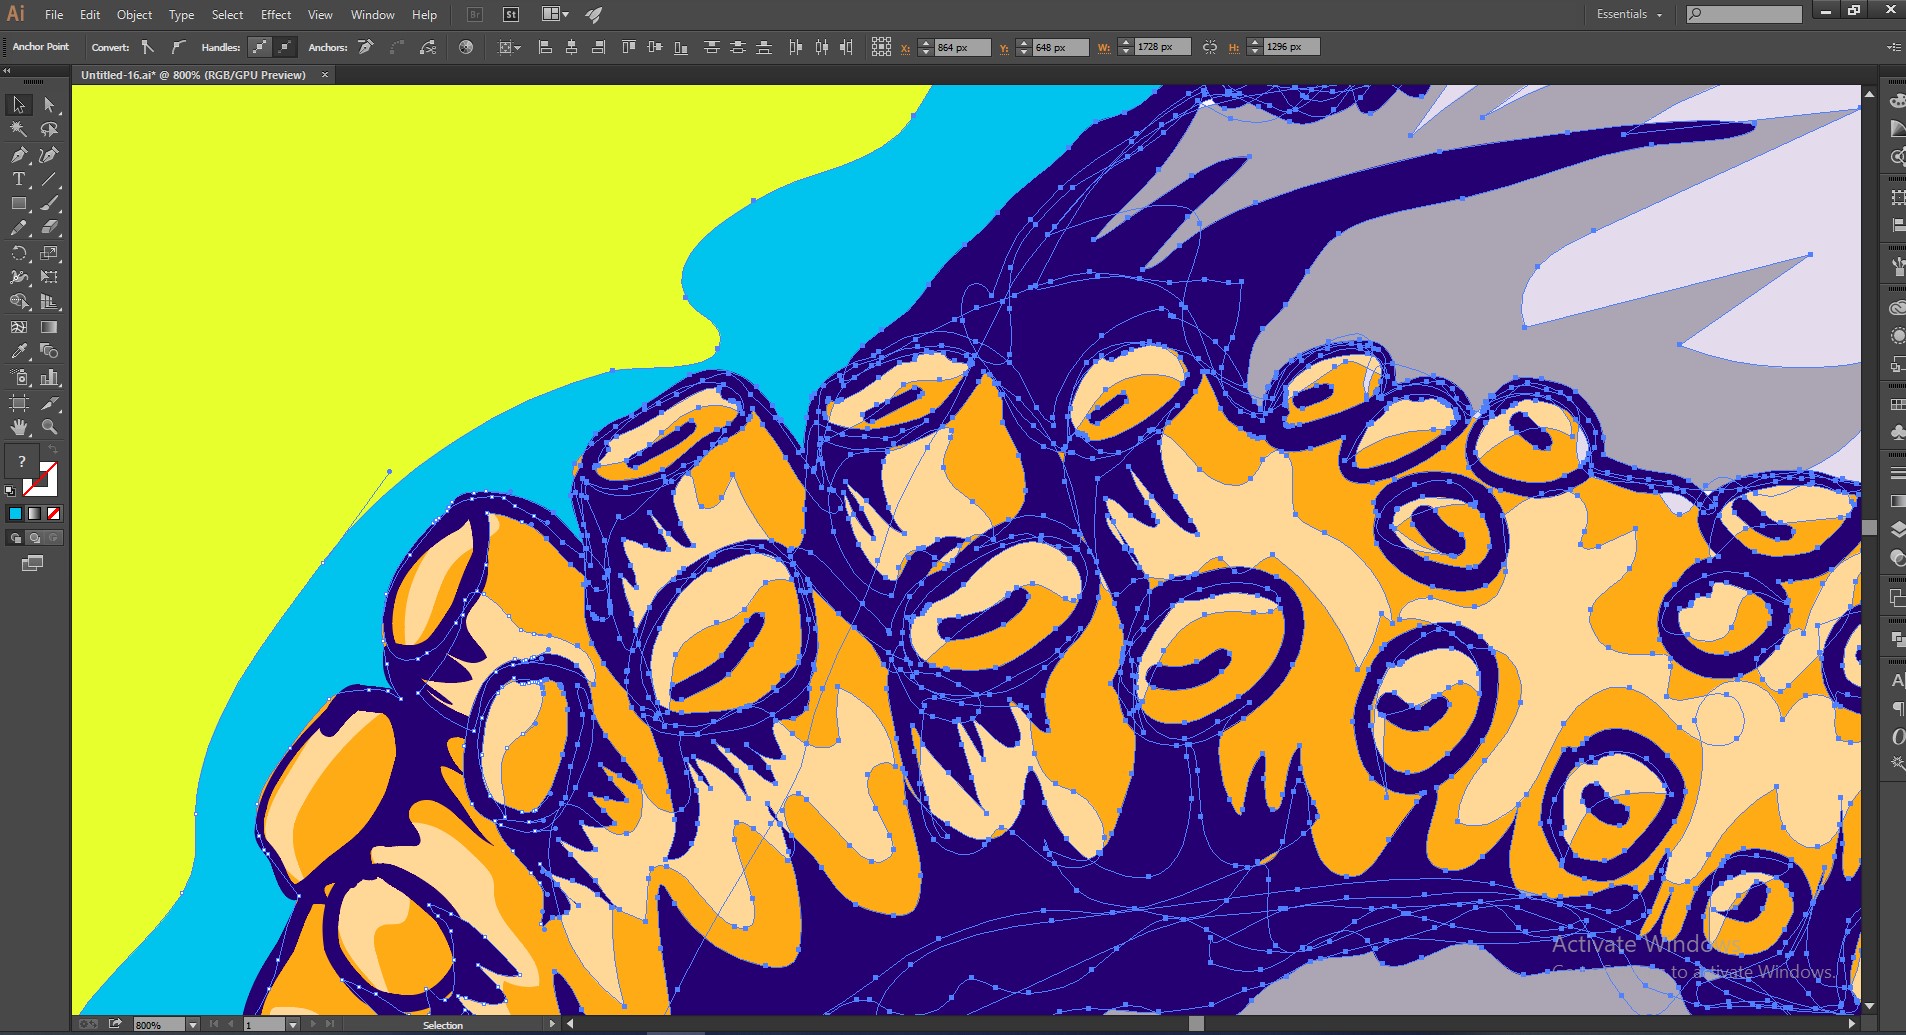Close the Untitled-16.ai document tab
1906x1035 pixels.
[324, 75]
